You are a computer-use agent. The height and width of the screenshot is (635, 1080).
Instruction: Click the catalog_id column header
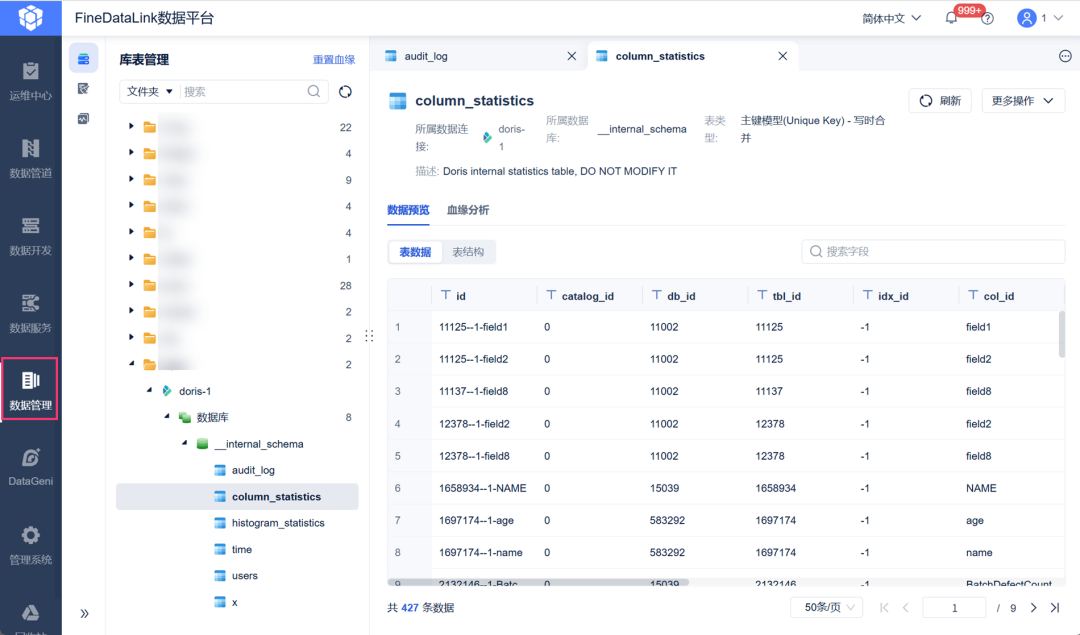588,296
